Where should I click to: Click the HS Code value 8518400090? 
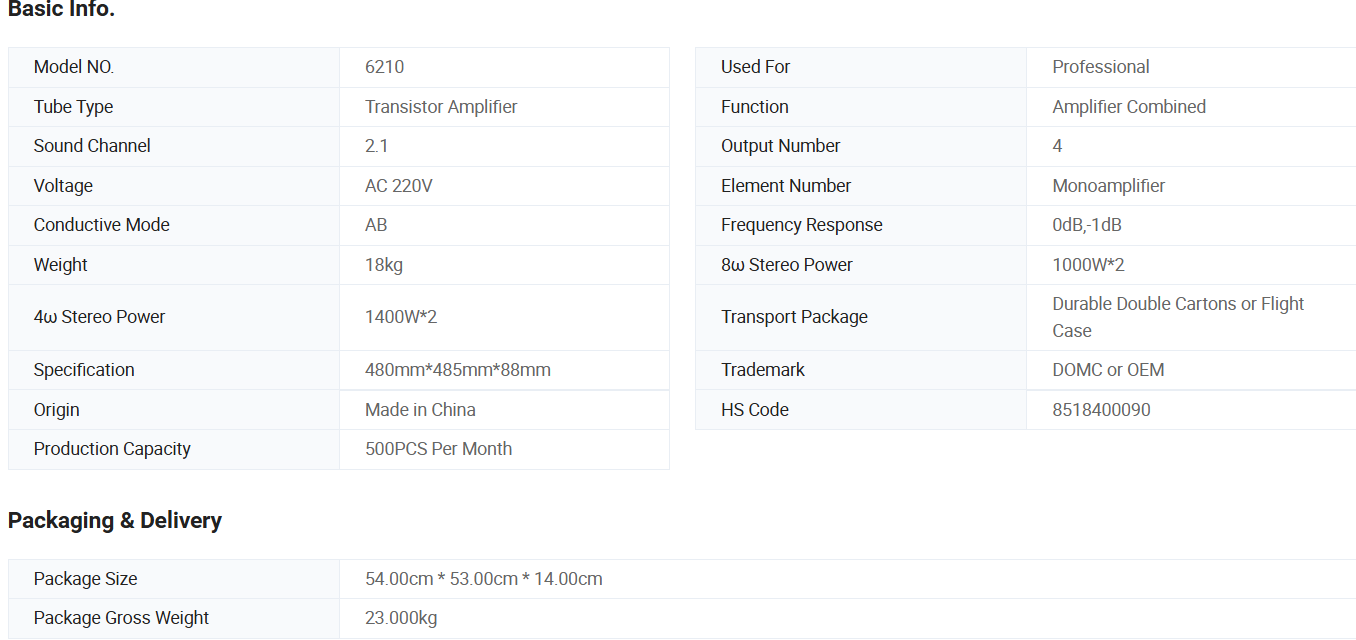point(1101,410)
